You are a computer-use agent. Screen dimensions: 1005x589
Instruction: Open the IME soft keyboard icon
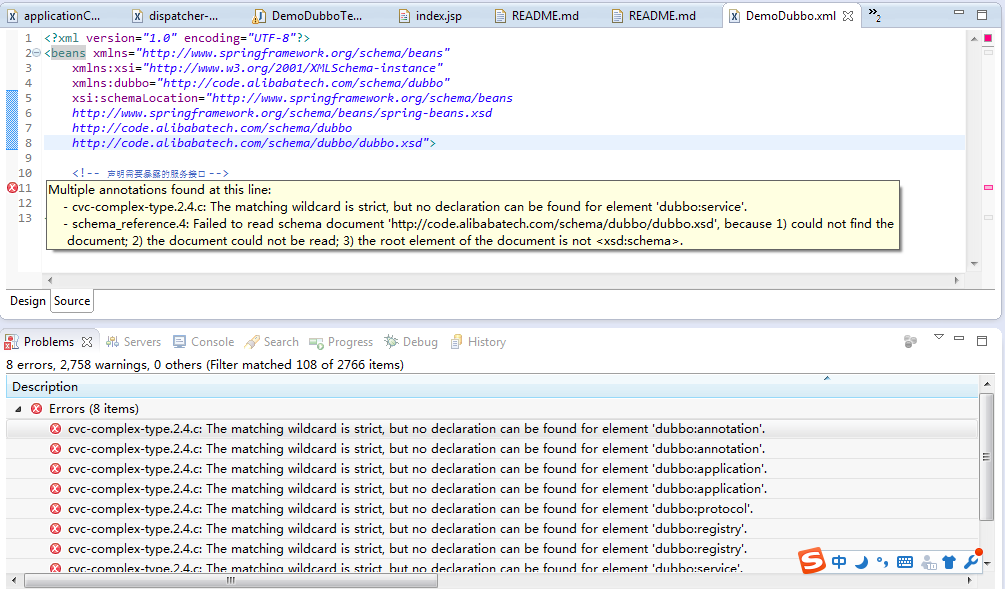905,562
